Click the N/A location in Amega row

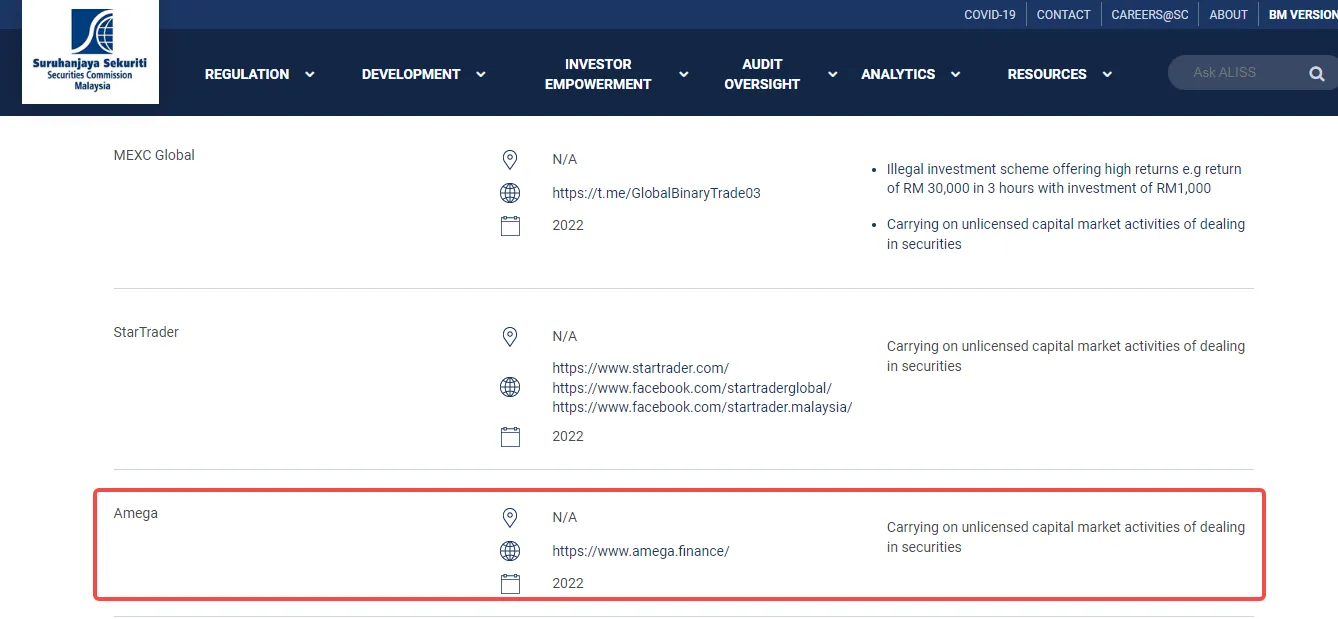(565, 517)
